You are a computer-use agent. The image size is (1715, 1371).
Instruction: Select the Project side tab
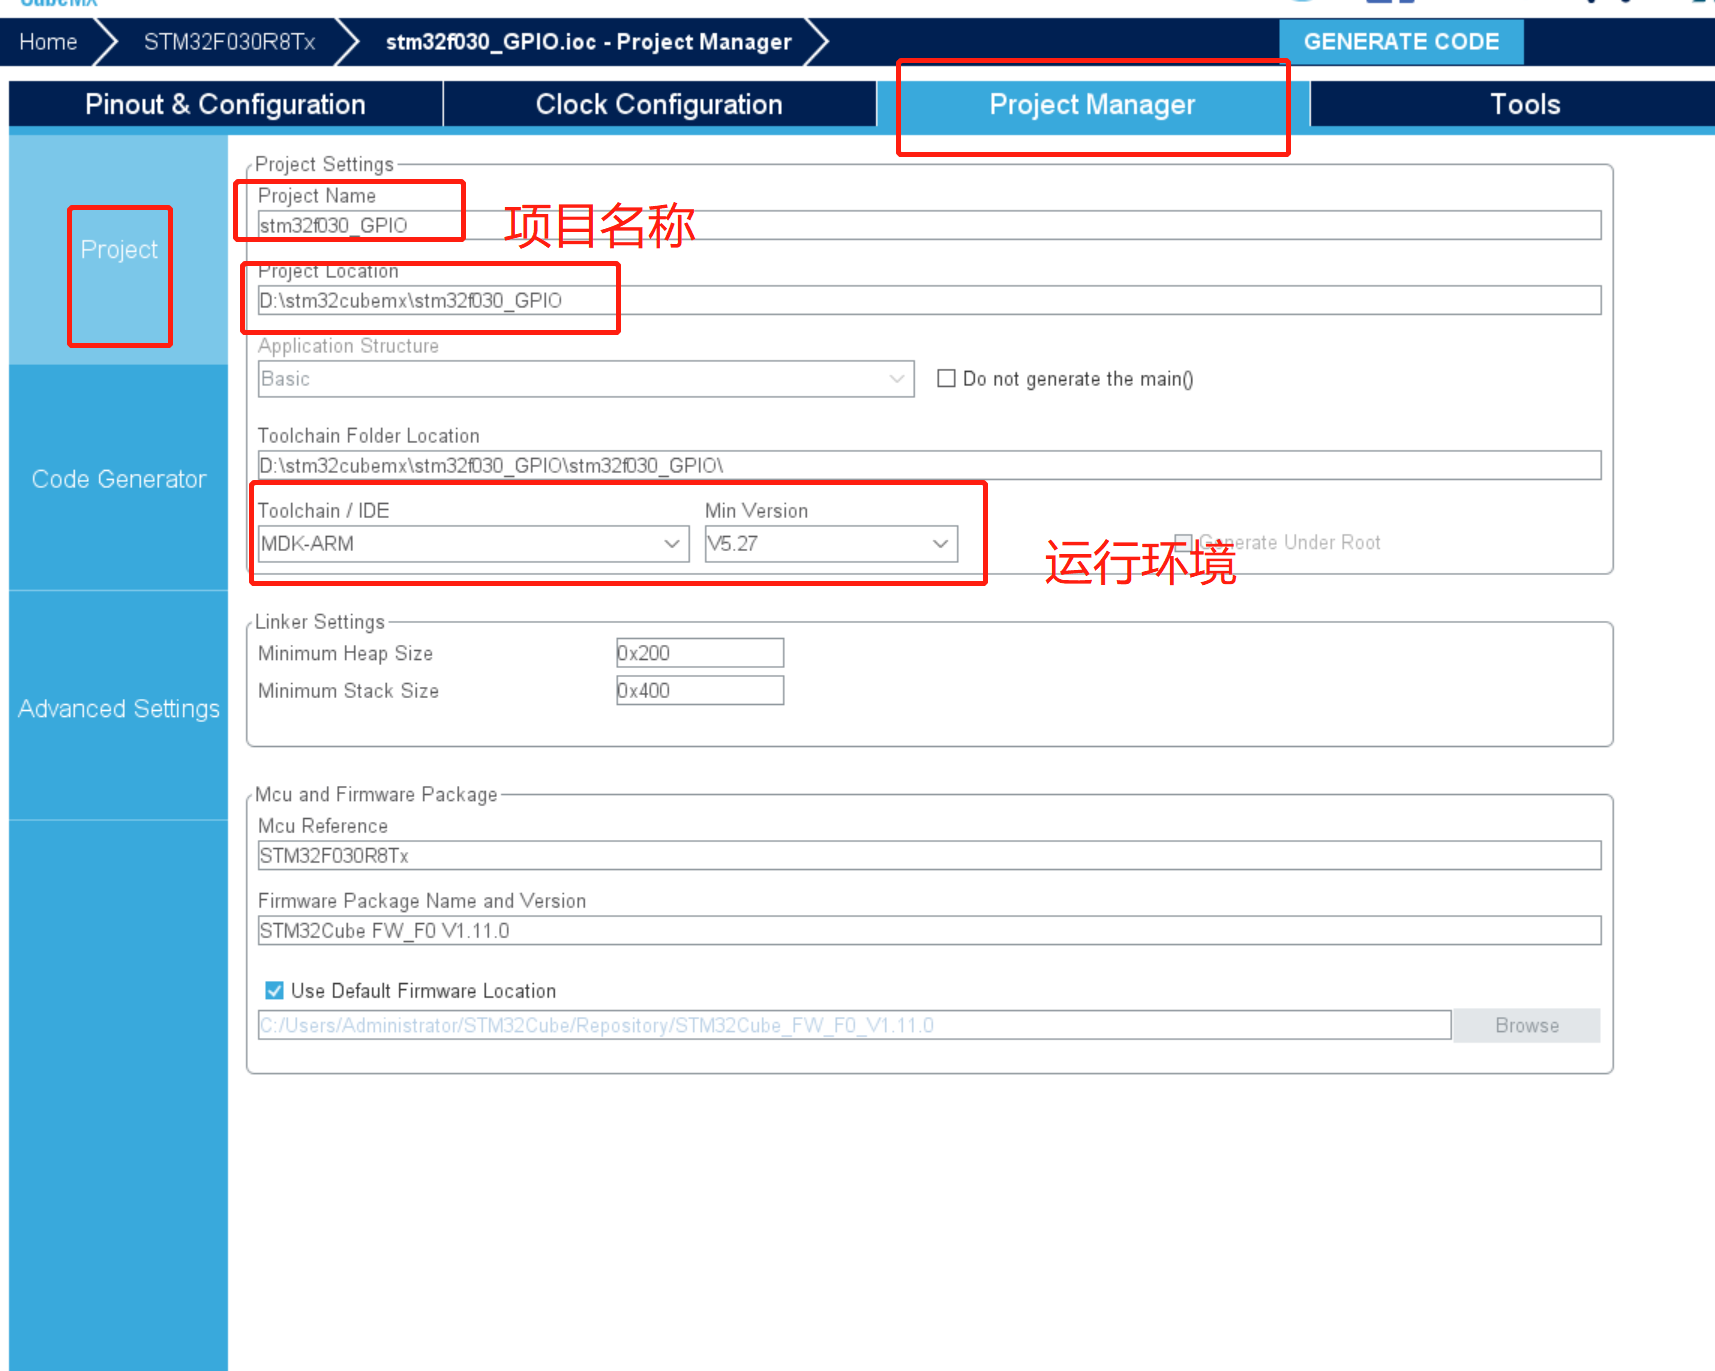(119, 250)
